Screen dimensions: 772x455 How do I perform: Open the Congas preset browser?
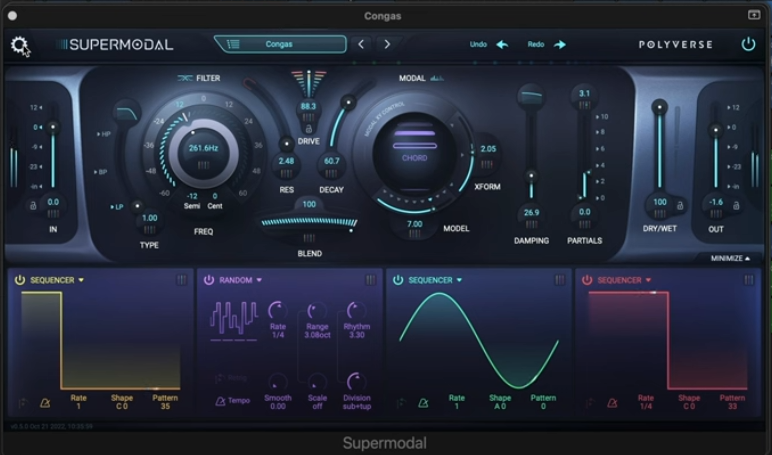[280, 44]
